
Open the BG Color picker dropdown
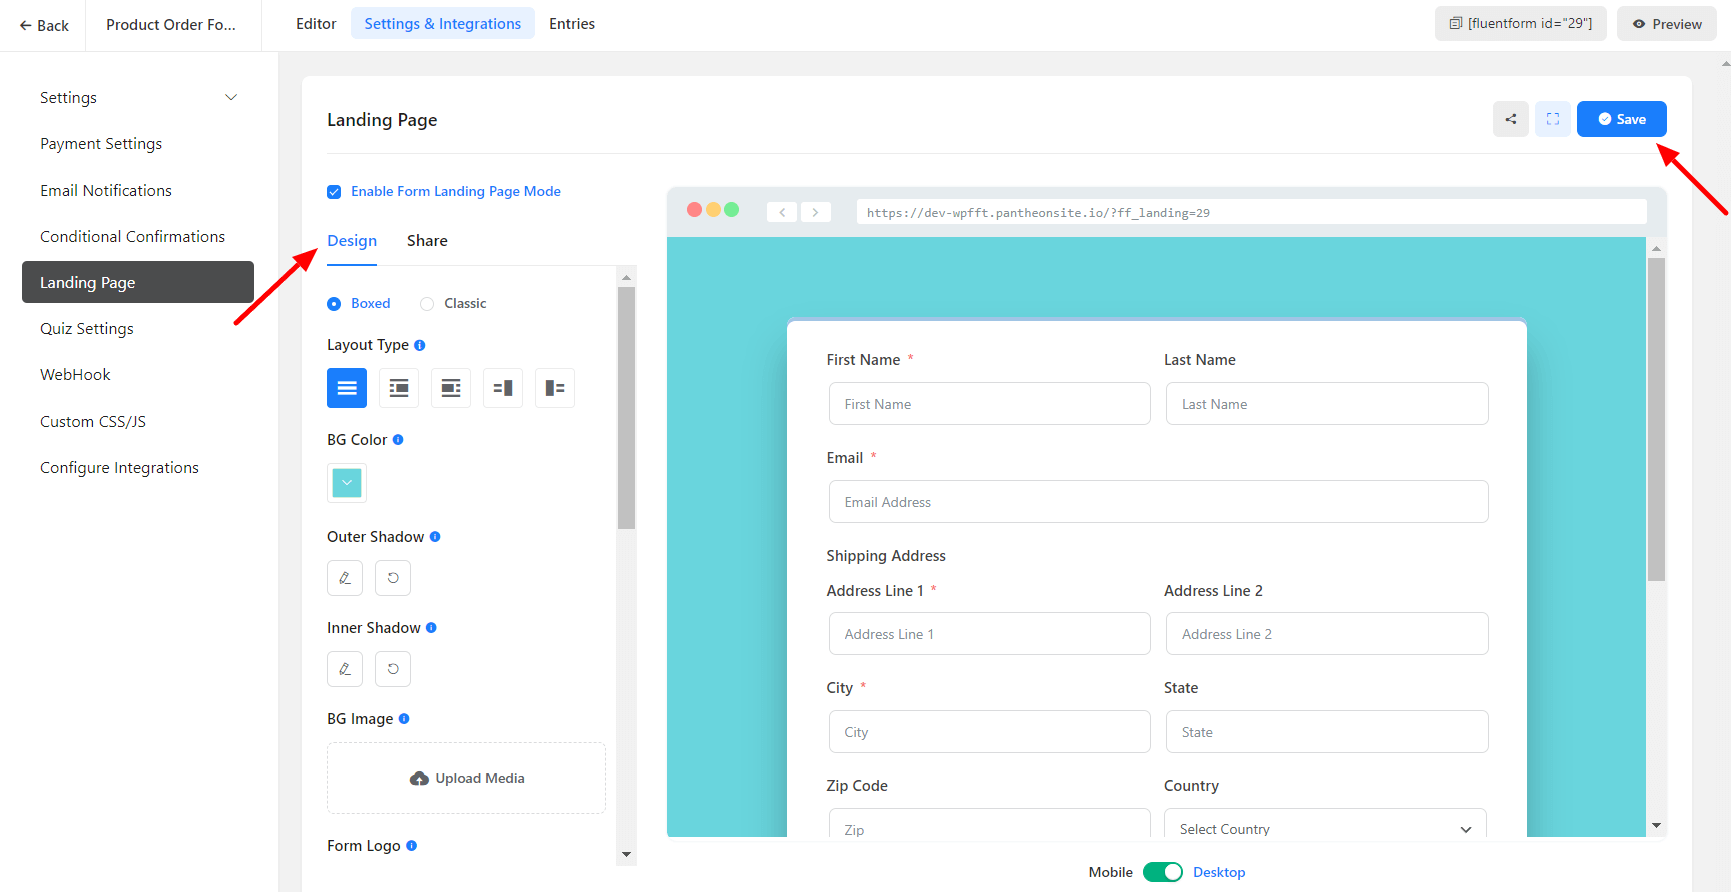347,483
